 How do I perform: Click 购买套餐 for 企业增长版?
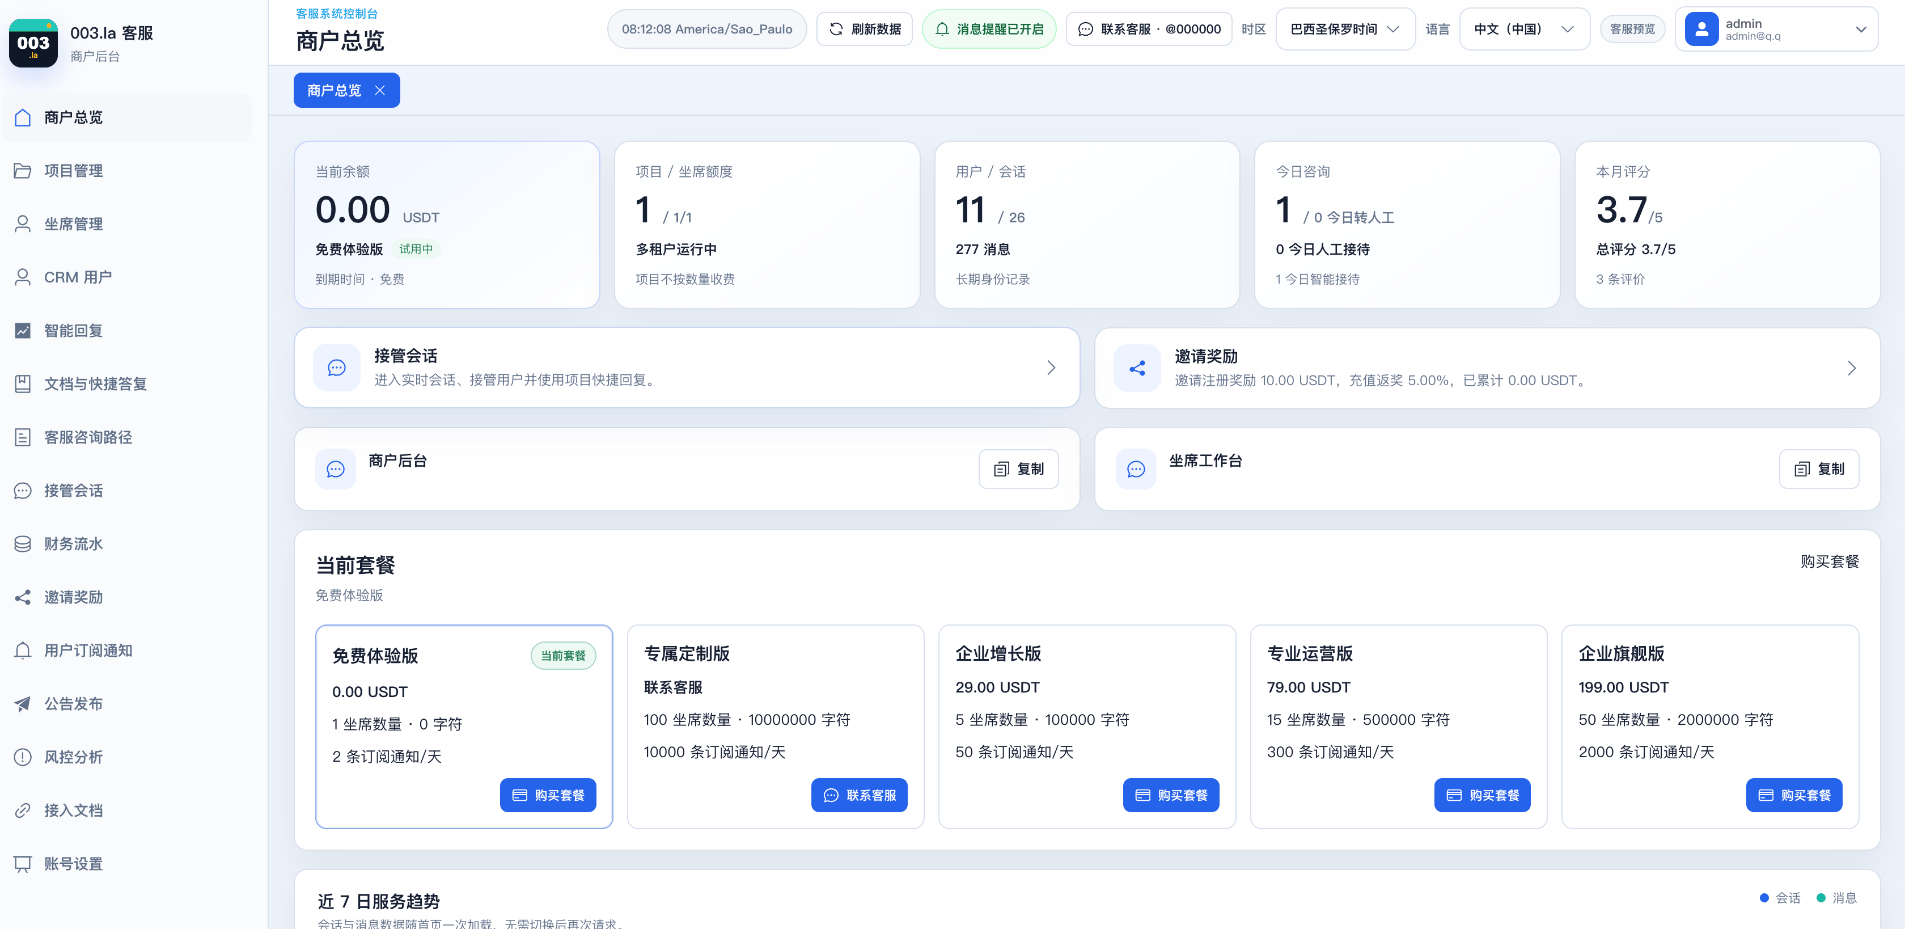(x=1171, y=795)
